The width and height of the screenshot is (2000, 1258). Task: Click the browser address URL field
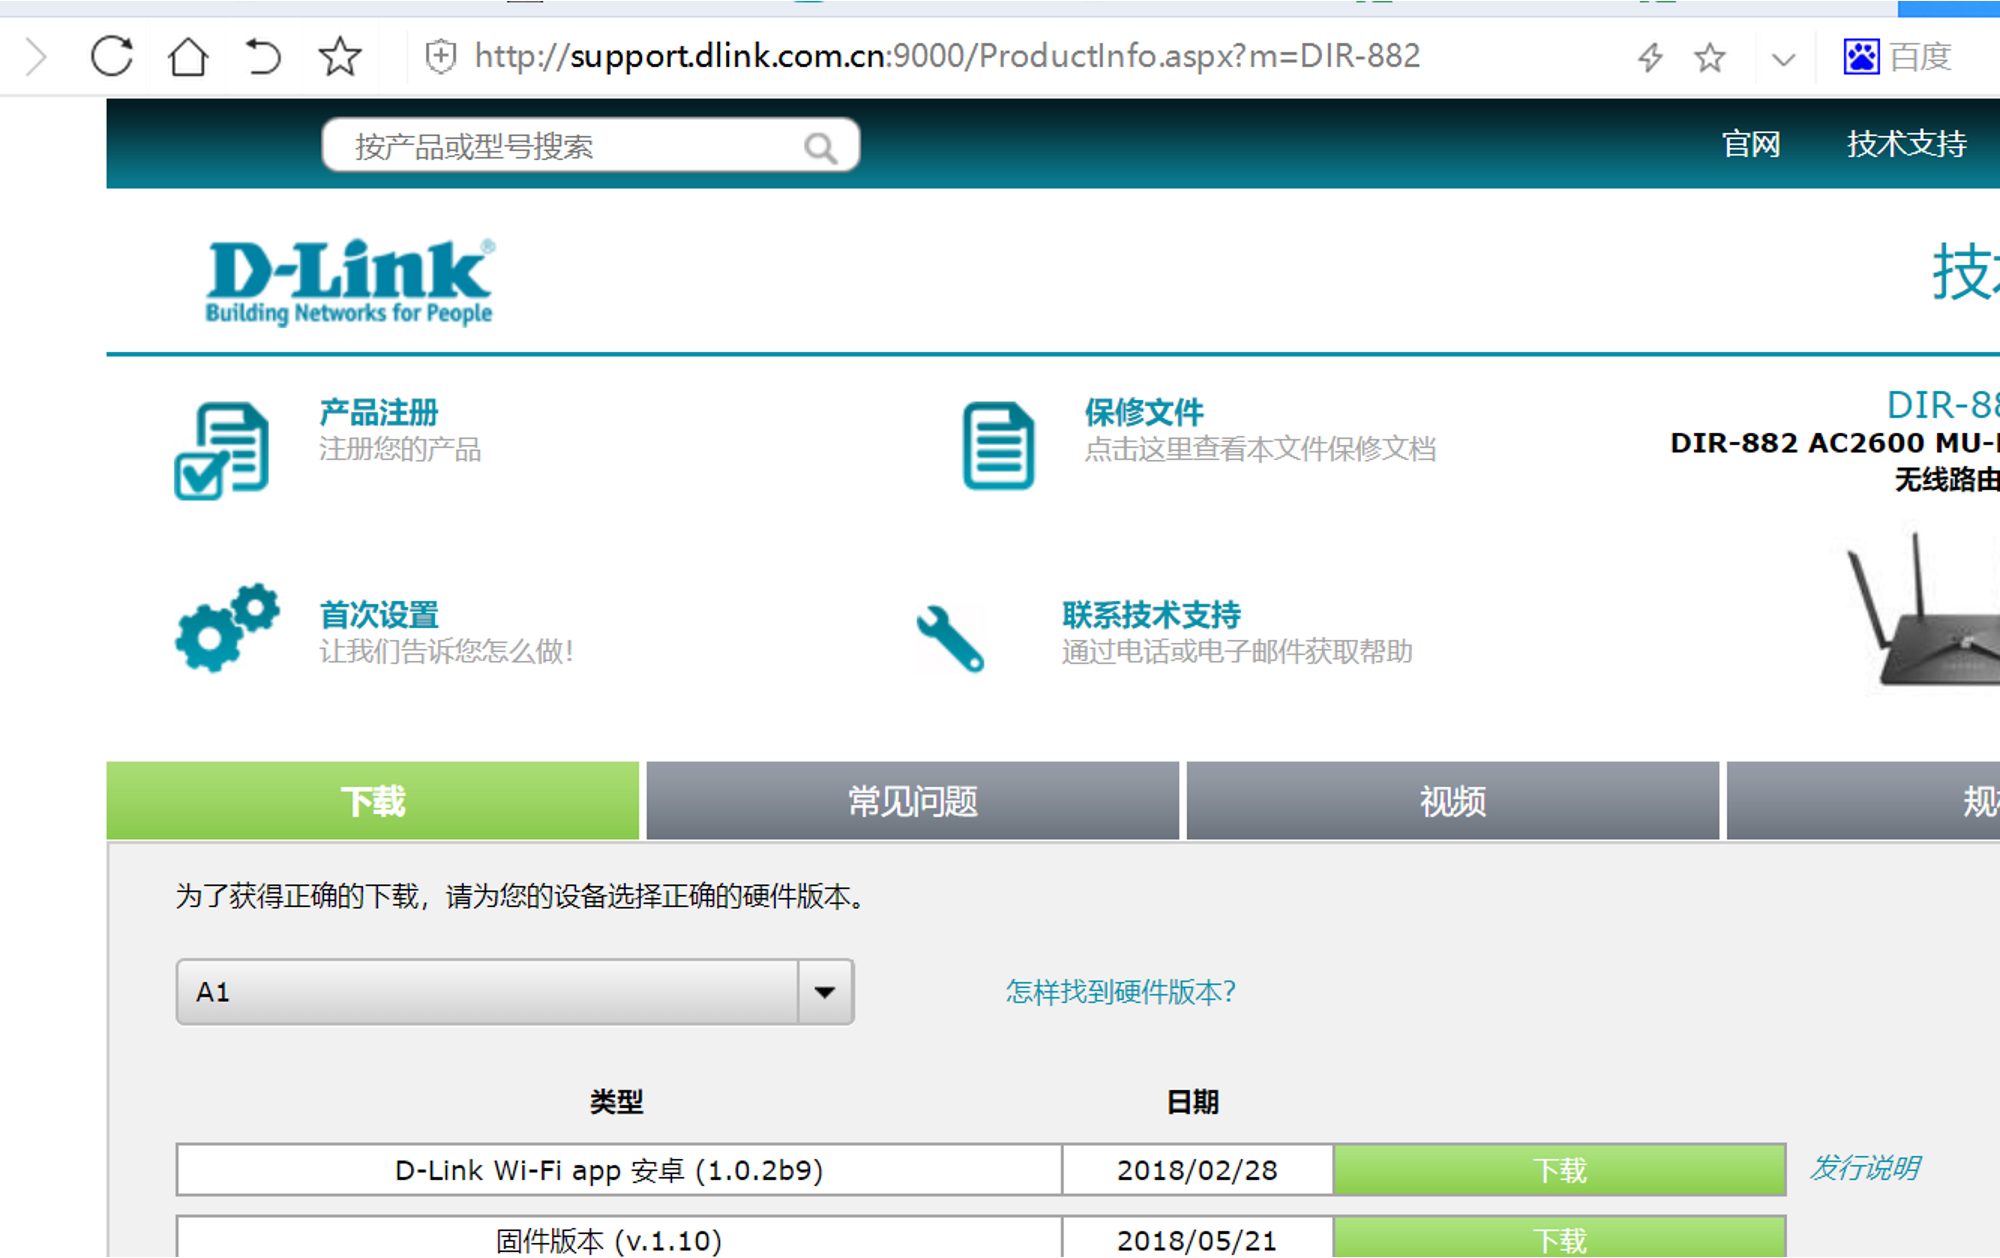(x=947, y=56)
